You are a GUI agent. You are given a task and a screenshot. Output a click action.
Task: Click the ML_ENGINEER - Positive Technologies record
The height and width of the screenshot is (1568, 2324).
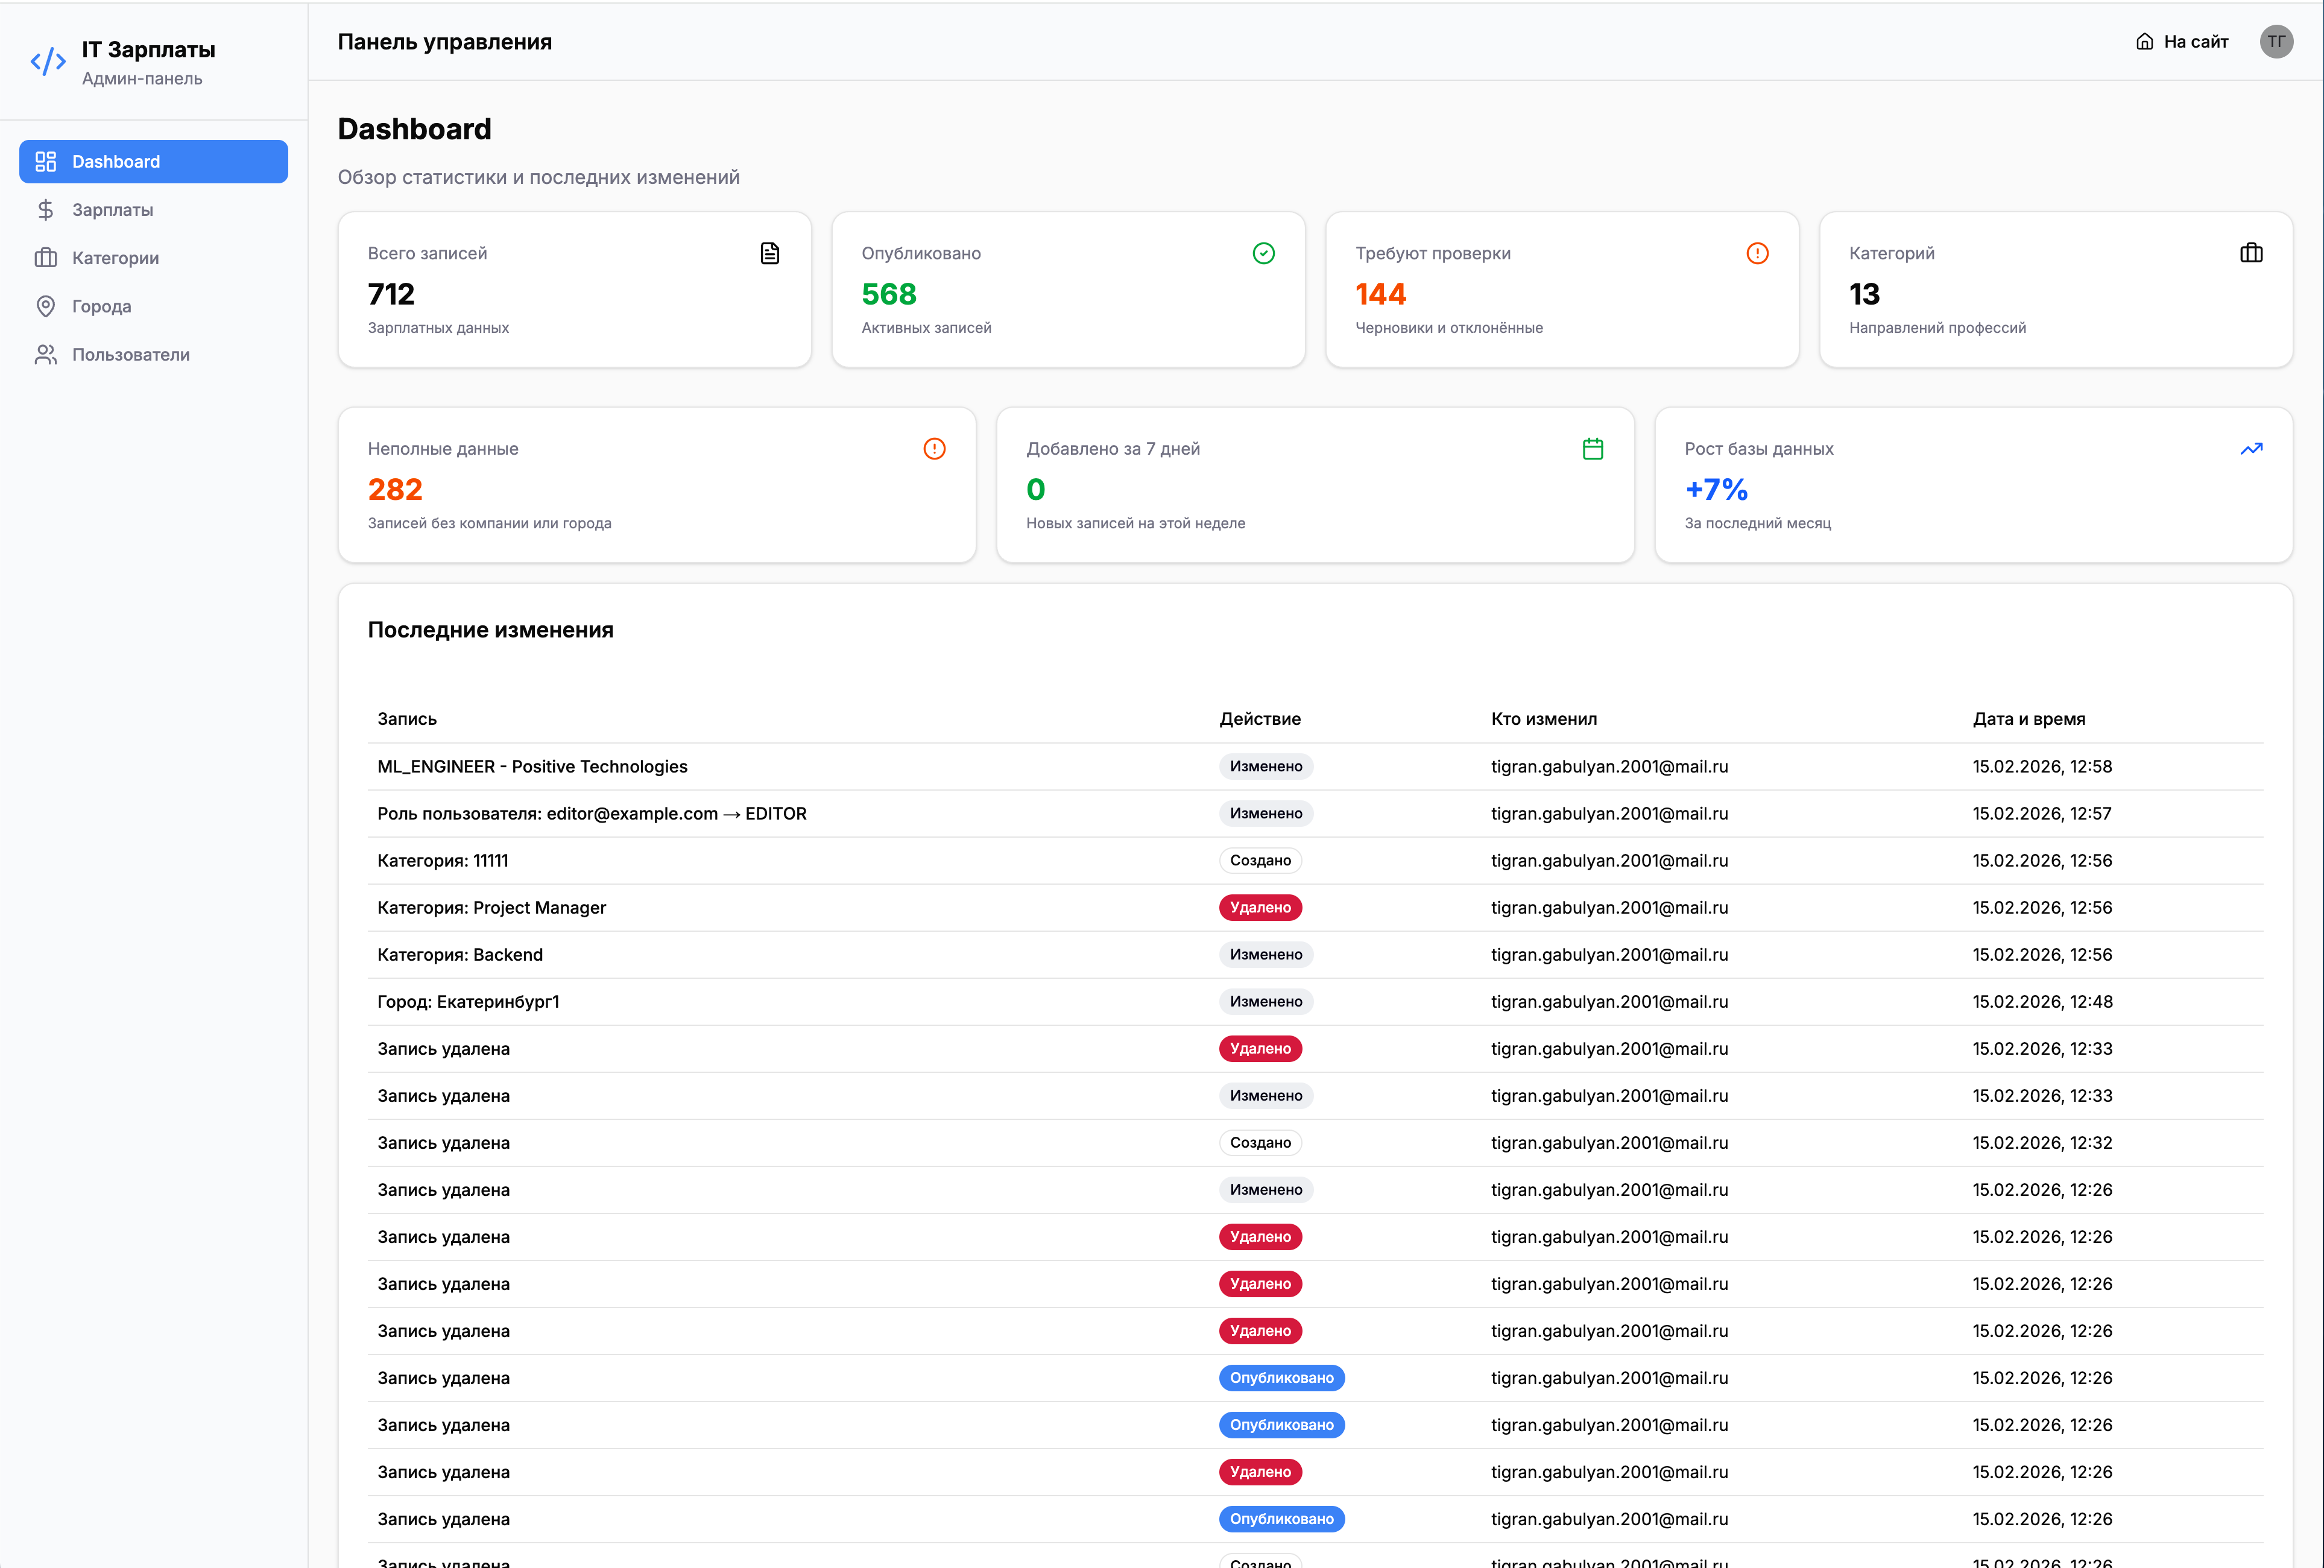click(x=532, y=767)
